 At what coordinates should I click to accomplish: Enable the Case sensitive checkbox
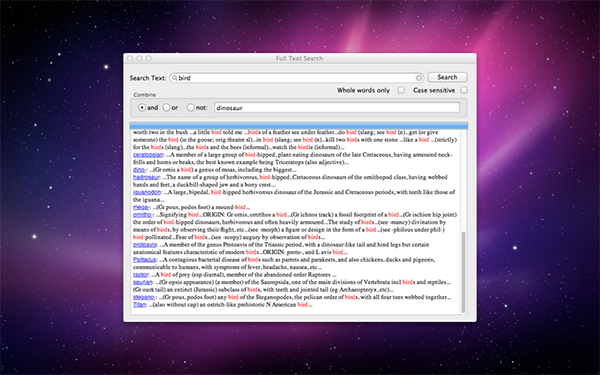point(463,90)
